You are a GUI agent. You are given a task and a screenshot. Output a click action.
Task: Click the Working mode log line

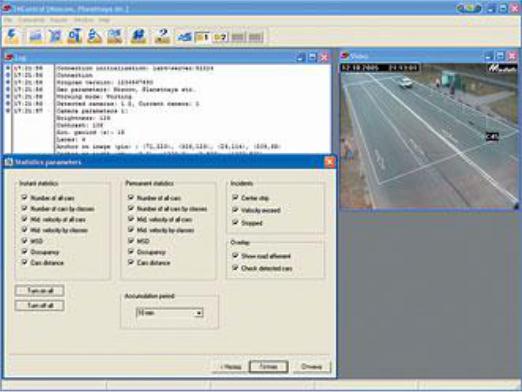tap(94, 97)
